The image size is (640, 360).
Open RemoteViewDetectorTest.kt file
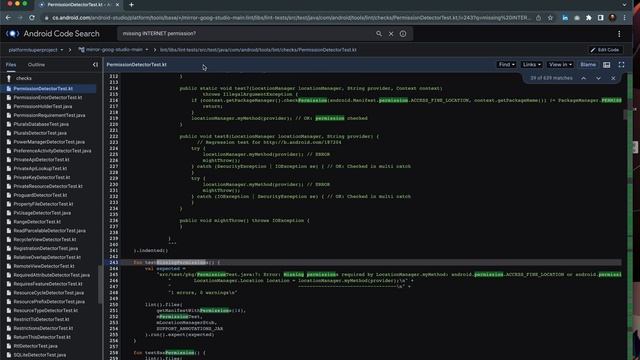coord(44,266)
